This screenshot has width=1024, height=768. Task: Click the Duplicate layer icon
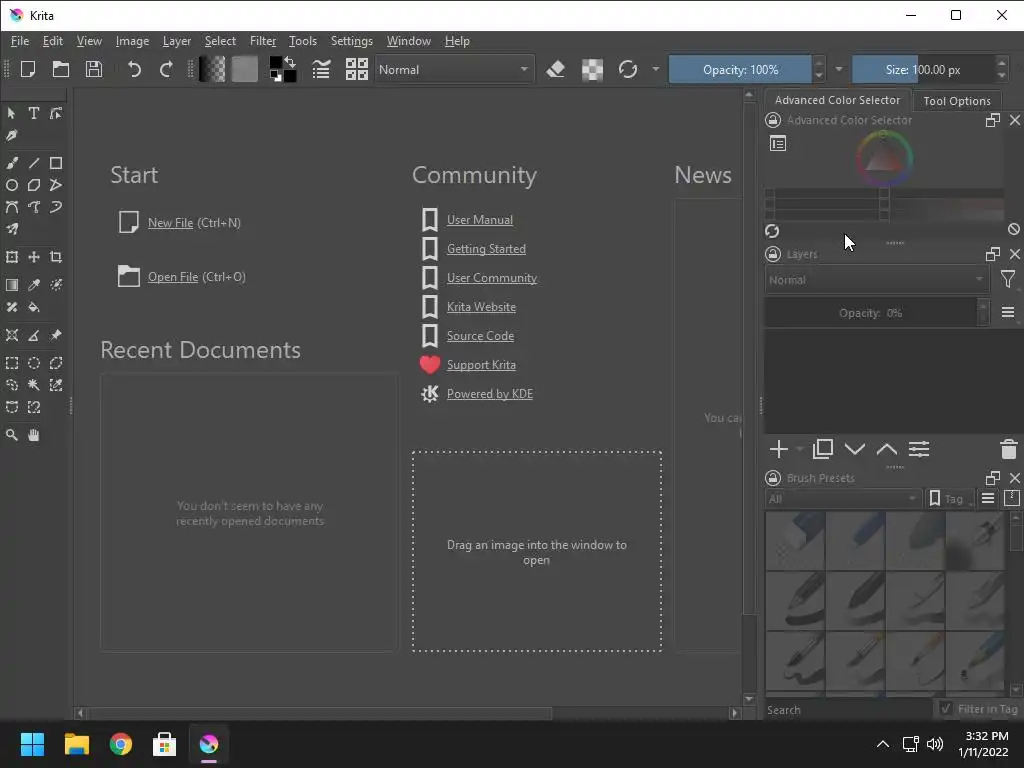pyautogui.click(x=823, y=449)
